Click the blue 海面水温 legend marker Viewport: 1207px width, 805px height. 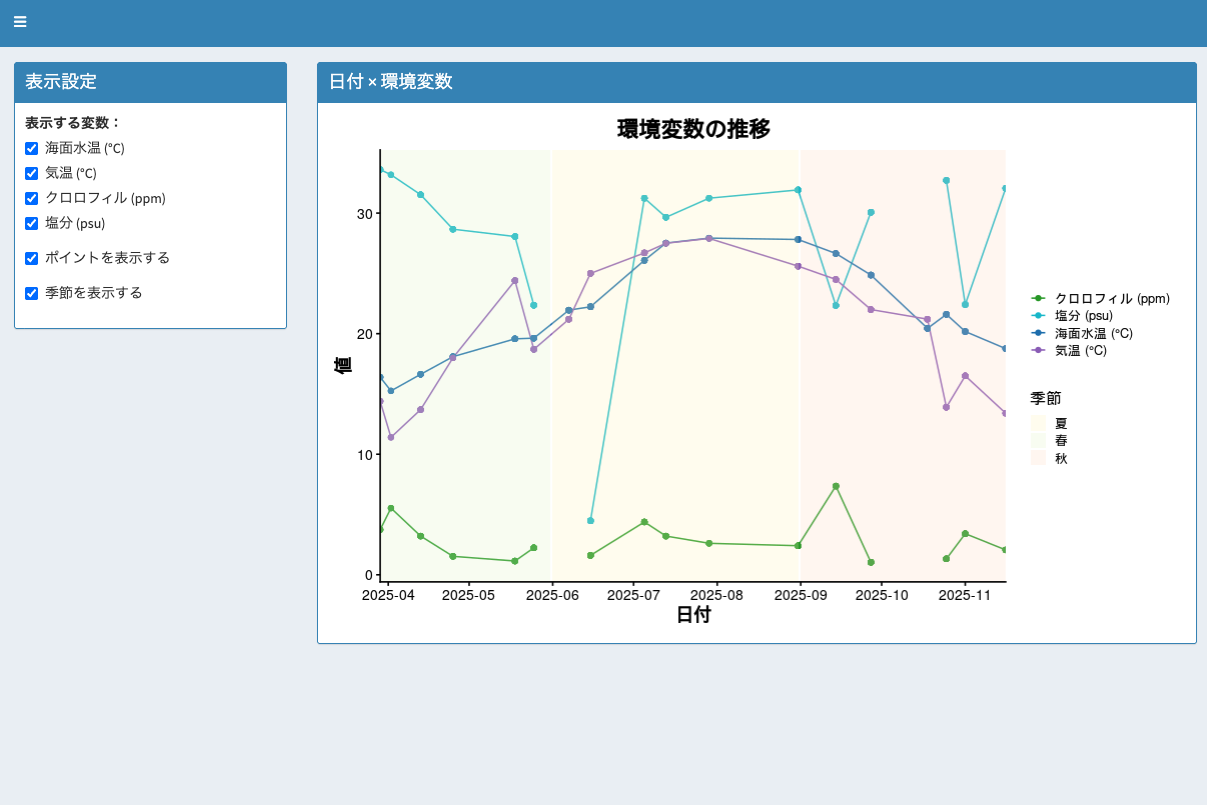pos(1038,333)
